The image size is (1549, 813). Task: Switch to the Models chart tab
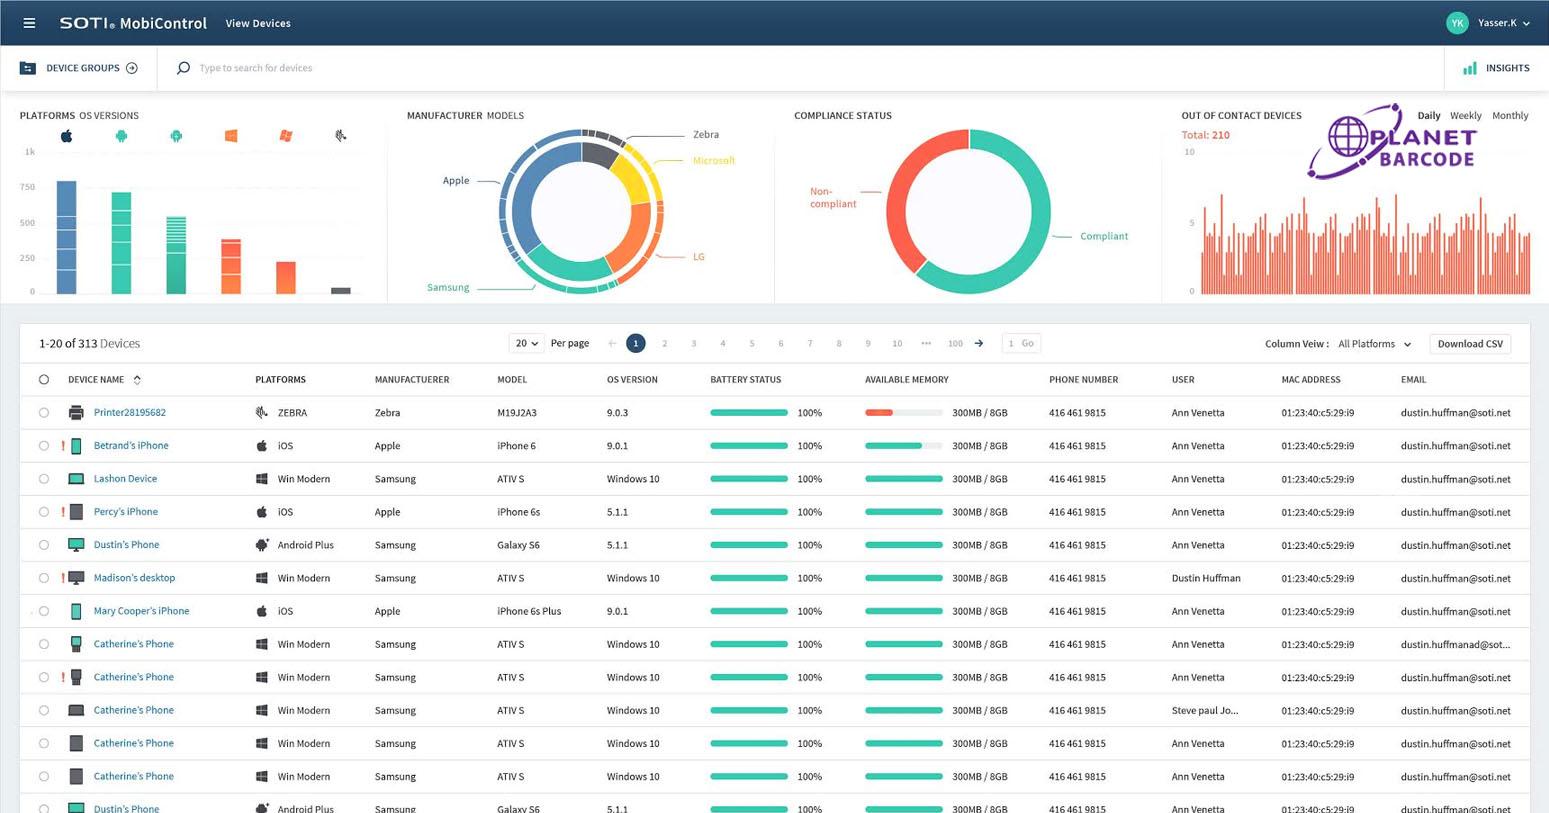[505, 116]
